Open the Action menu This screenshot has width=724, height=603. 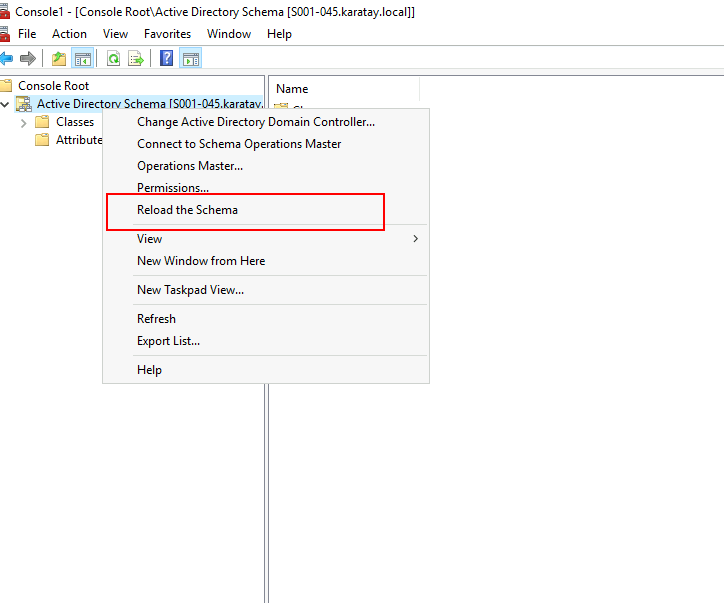tap(69, 34)
